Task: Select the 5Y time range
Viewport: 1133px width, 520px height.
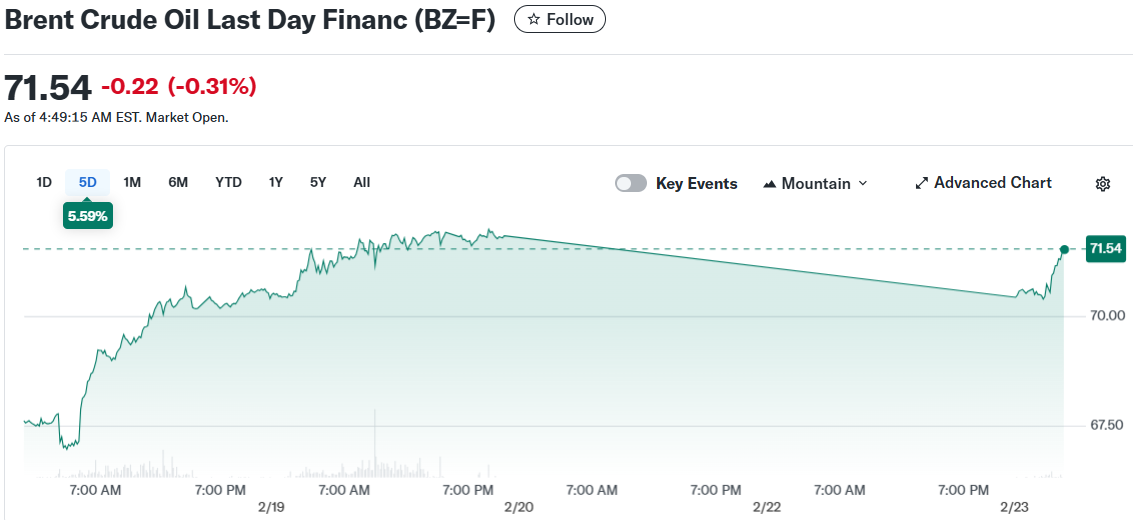Action: click(318, 182)
